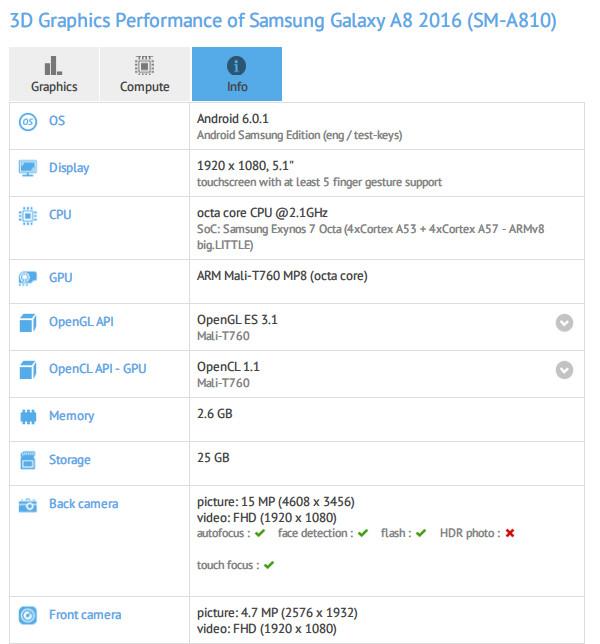Image resolution: width=600 pixels, height=644 pixels.
Task: Click back camera video FHD text
Action: 267,518
